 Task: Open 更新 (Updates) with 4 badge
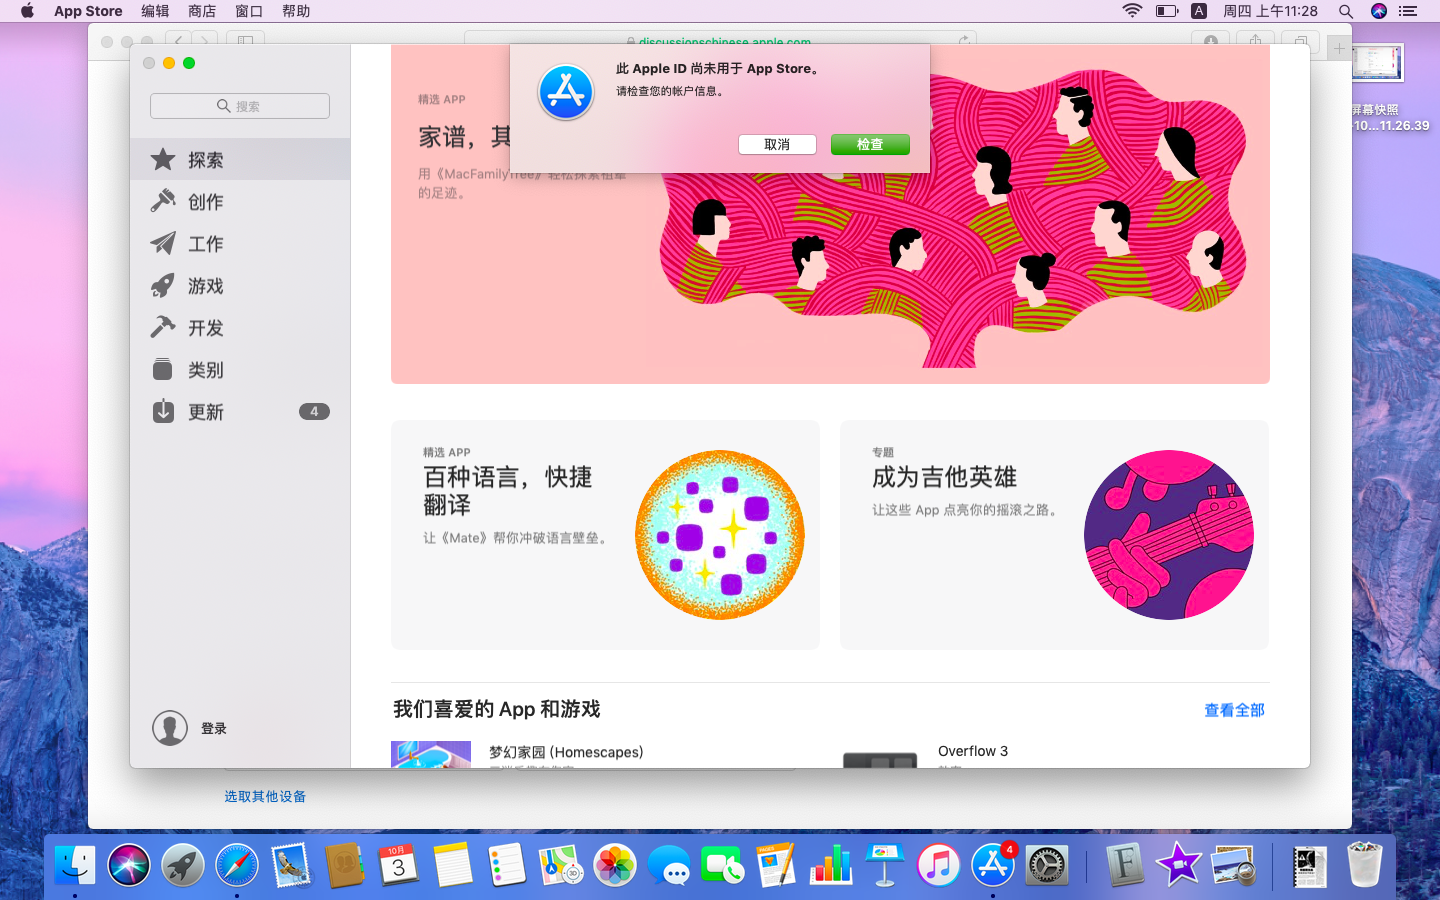point(205,412)
